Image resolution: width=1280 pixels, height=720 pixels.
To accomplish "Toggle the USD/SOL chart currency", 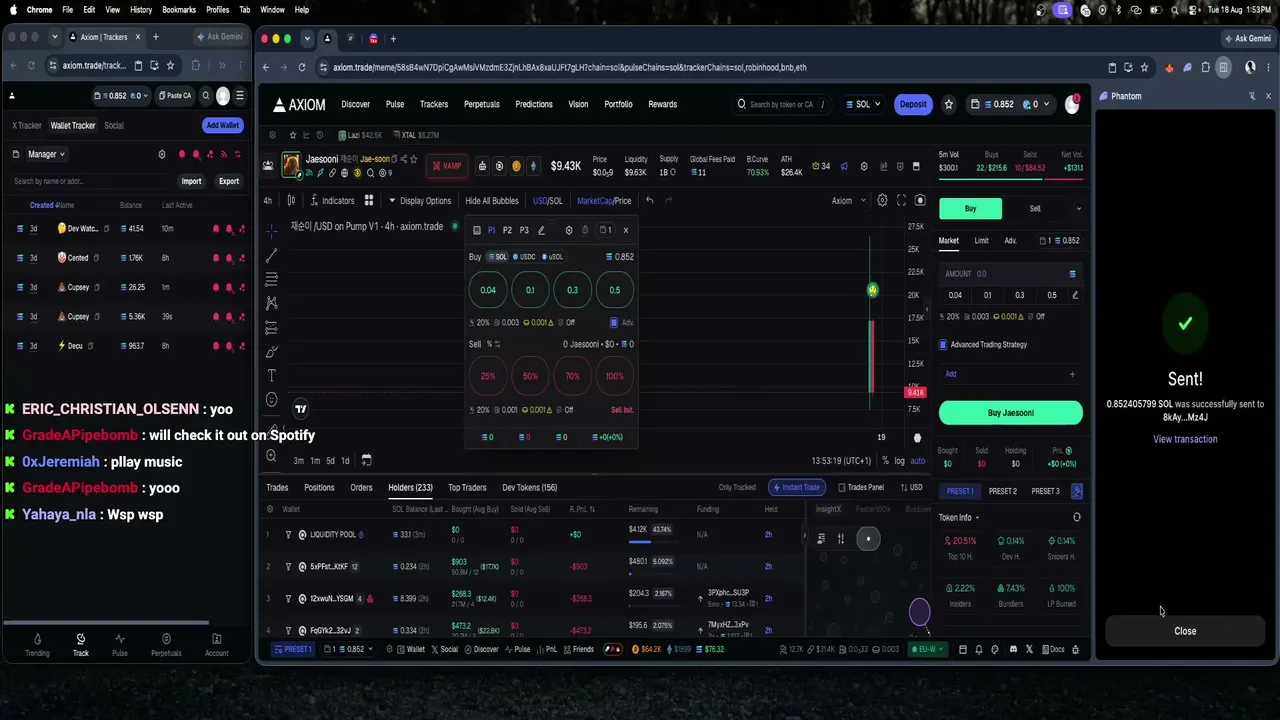I will click(547, 201).
